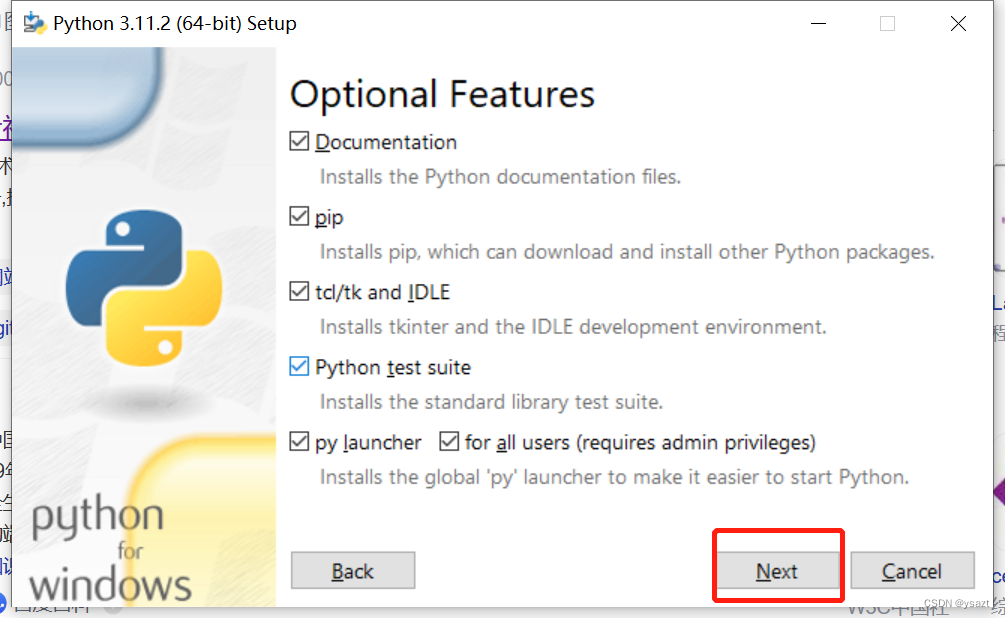This screenshot has width=1005, height=618.
Task: Minimize the Python Setup window
Action: coord(818,24)
